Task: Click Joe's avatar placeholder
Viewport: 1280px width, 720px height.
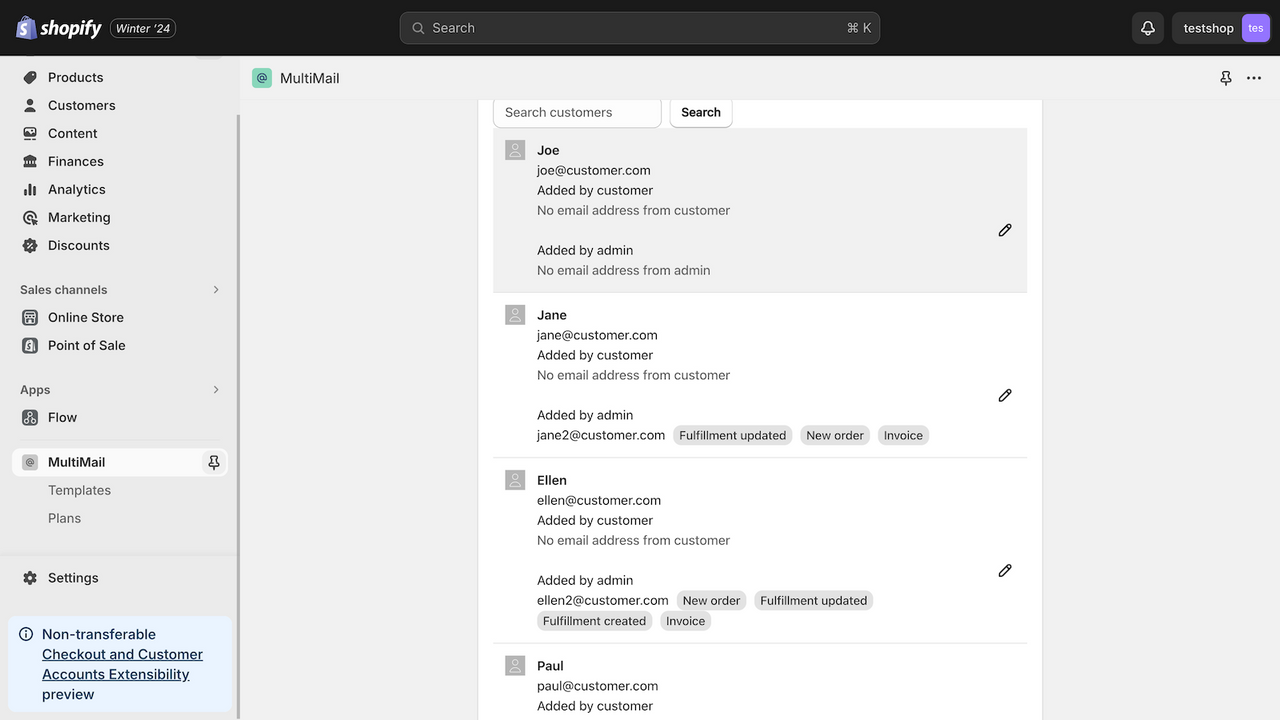Action: tap(515, 150)
